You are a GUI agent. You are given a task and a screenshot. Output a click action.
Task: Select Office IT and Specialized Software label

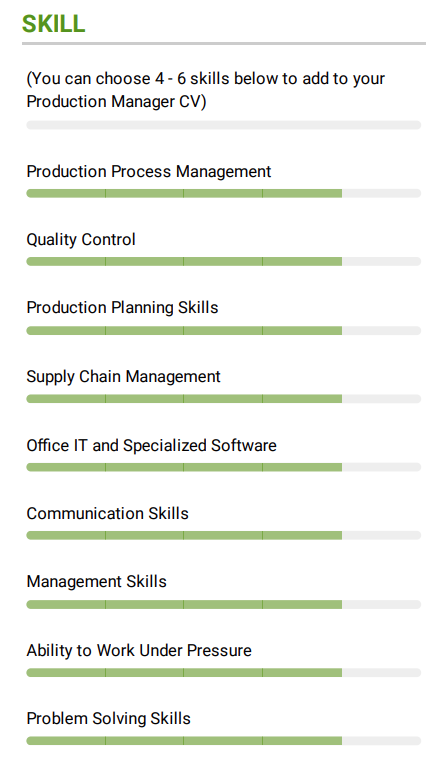(x=152, y=445)
